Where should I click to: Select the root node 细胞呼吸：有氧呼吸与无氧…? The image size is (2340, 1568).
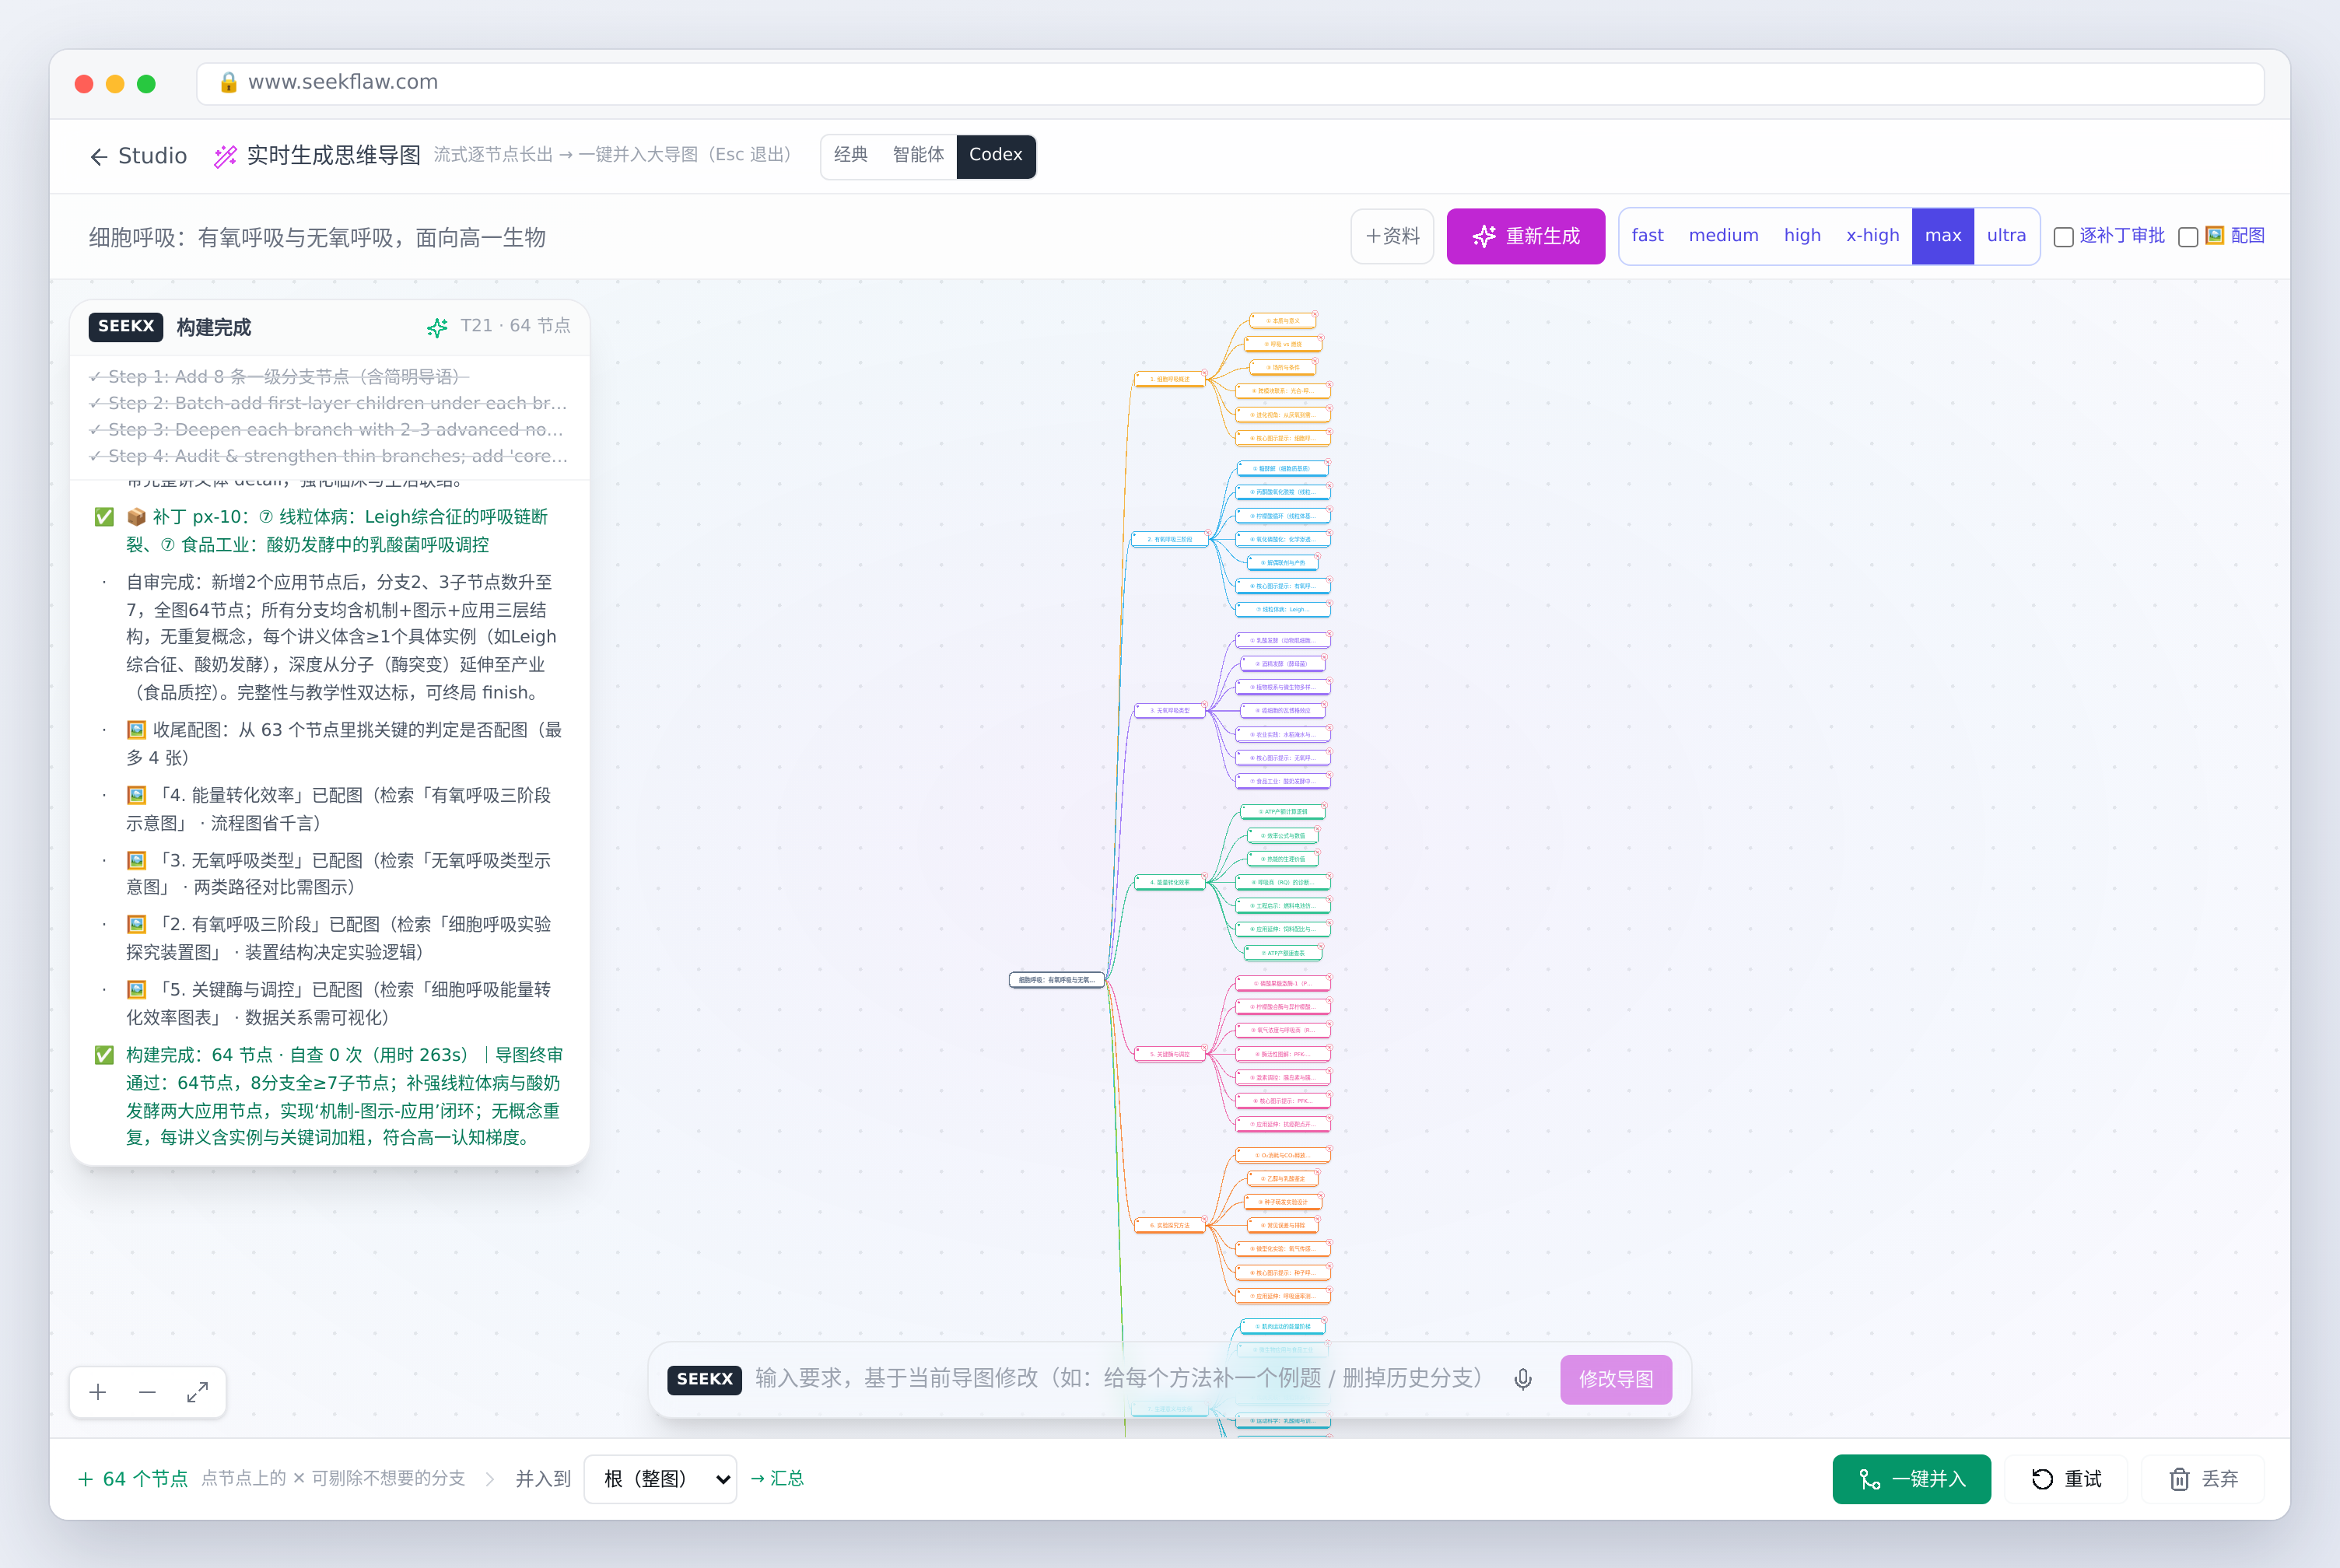pyautogui.click(x=1056, y=980)
